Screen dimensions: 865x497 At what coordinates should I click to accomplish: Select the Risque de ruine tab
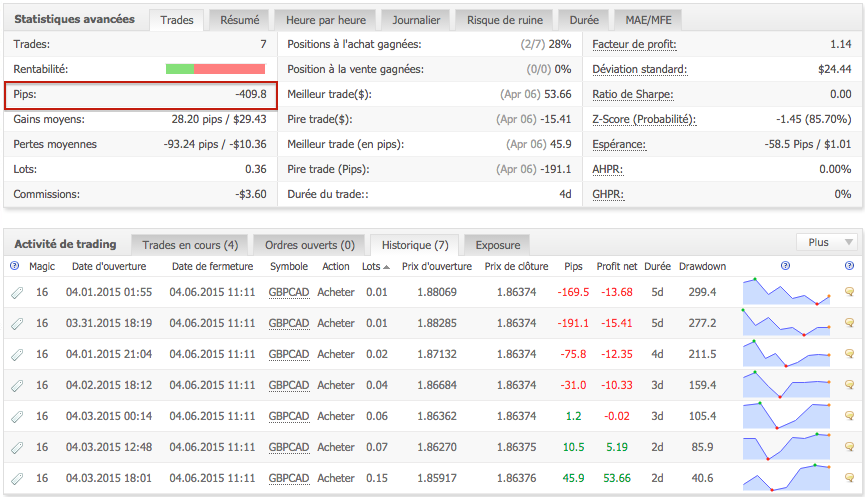[502, 19]
